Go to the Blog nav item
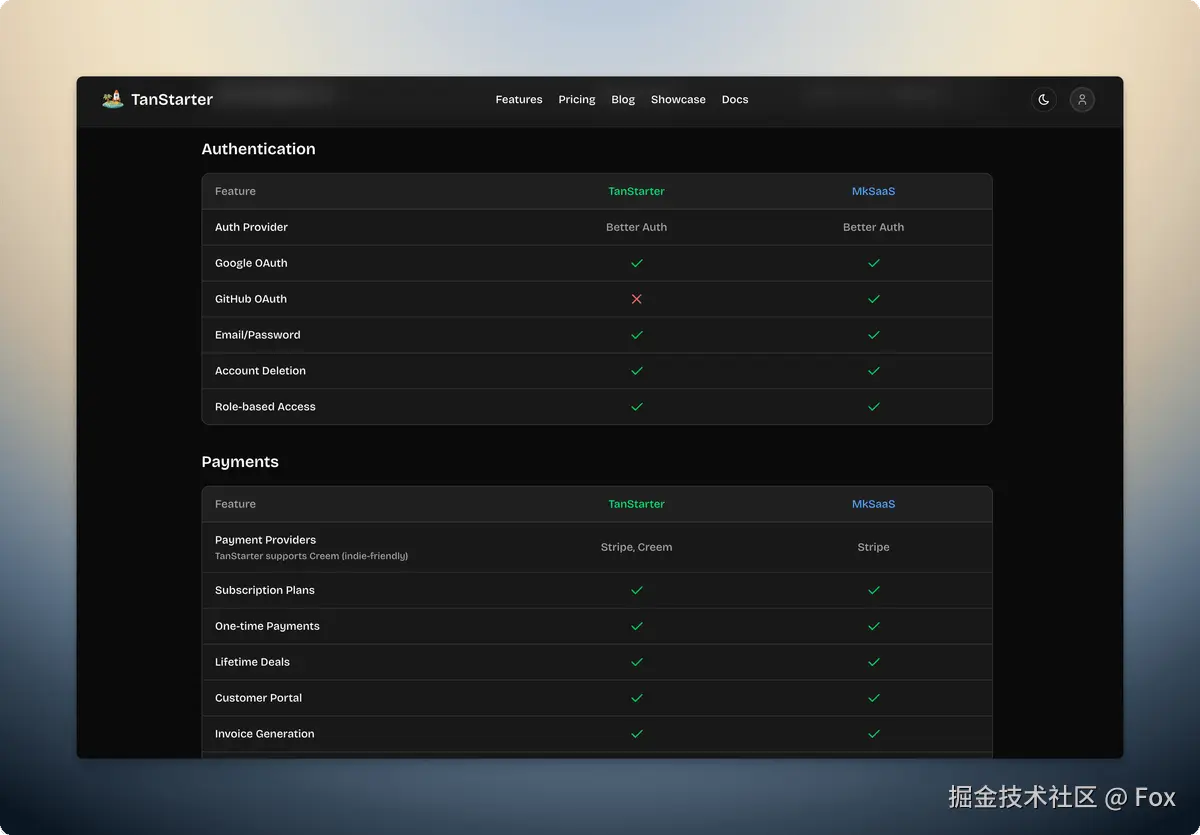The height and width of the screenshot is (835, 1200). tap(623, 100)
